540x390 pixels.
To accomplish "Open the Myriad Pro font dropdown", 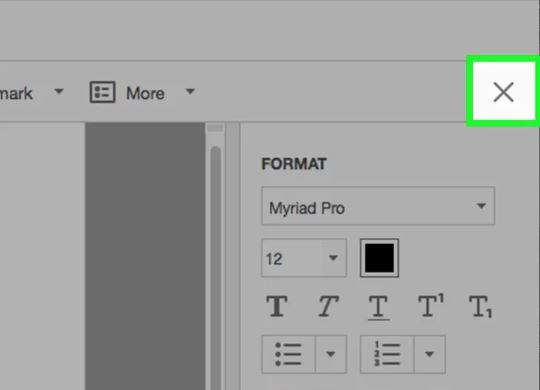I will [378, 206].
